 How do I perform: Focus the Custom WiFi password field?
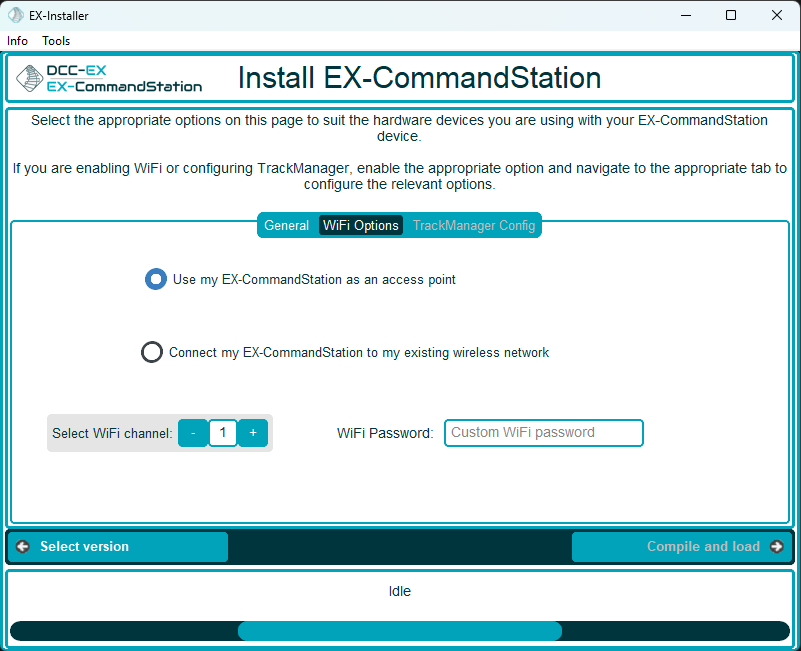(x=544, y=433)
